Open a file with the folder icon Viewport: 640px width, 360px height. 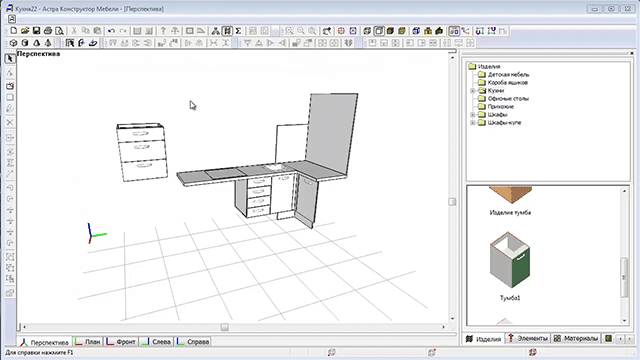point(25,31)
